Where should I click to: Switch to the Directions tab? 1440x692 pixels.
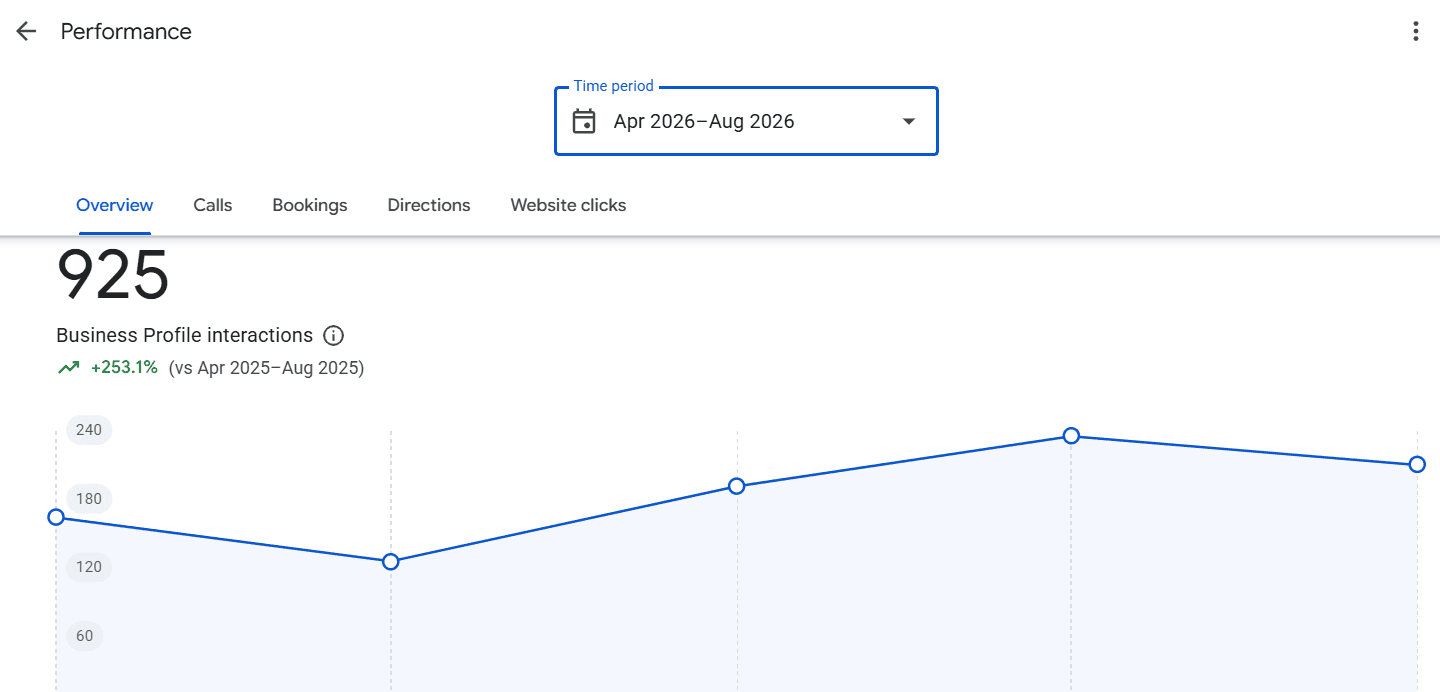[x=429, y=205]
